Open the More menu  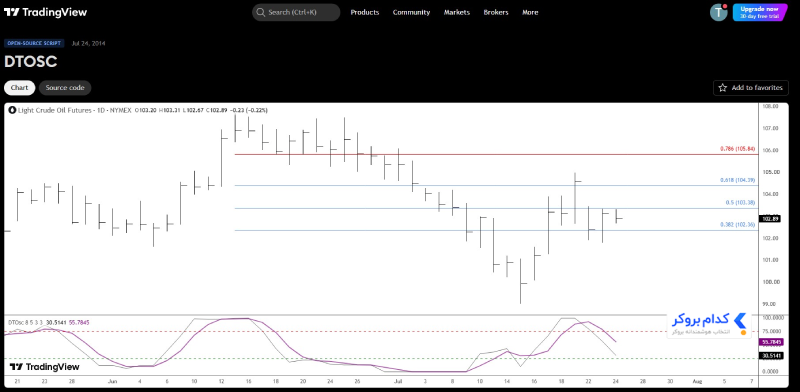(530, 12)
